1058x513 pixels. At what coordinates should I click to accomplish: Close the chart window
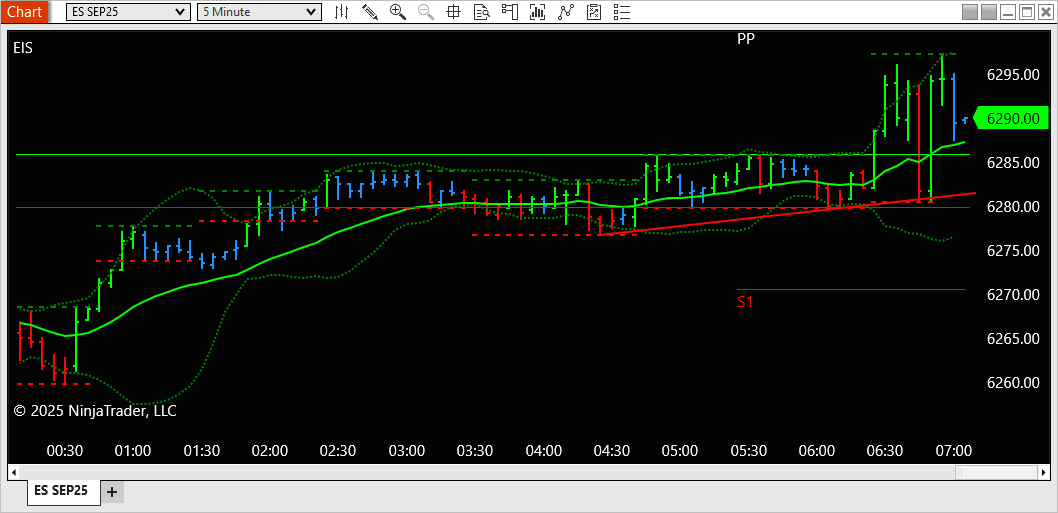point(1045,12)
